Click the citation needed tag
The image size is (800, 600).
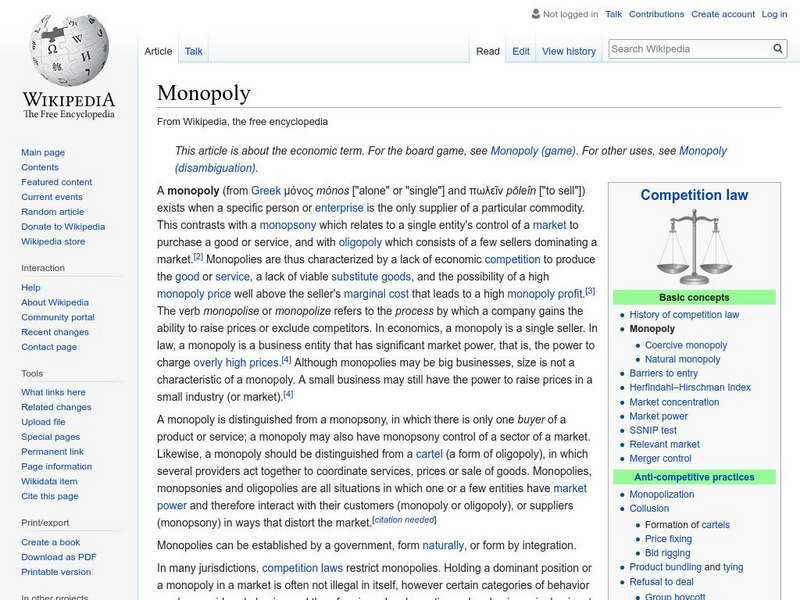pos(405,520)
